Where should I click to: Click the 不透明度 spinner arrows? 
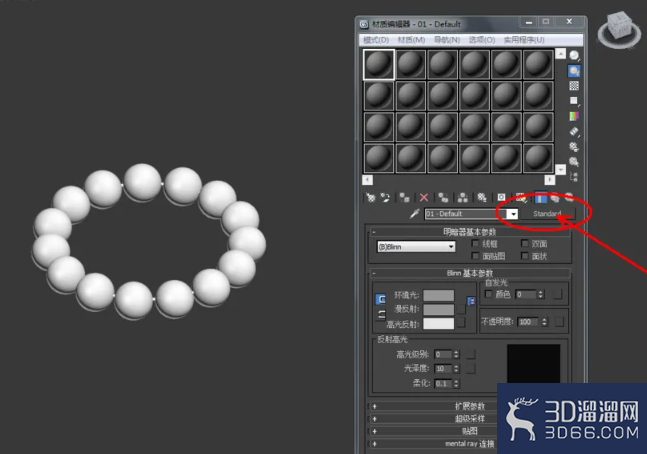click(544, 322)
